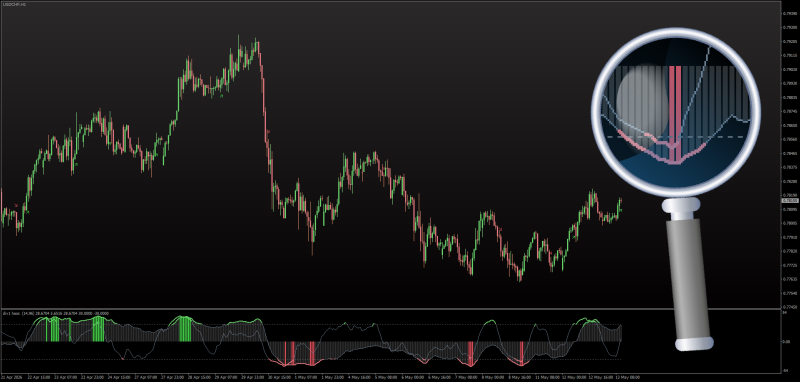Click the '1 May 07:00' time label
The height and width of the screenshot is (382, 800).
[306, 377]
